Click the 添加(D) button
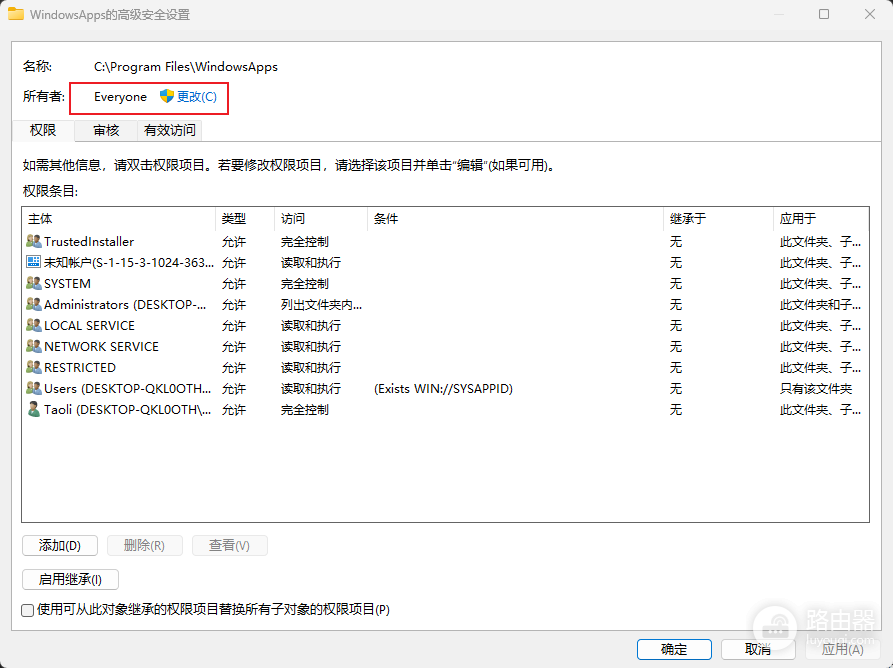Screen dimensions: 893x668 point(60,546)
